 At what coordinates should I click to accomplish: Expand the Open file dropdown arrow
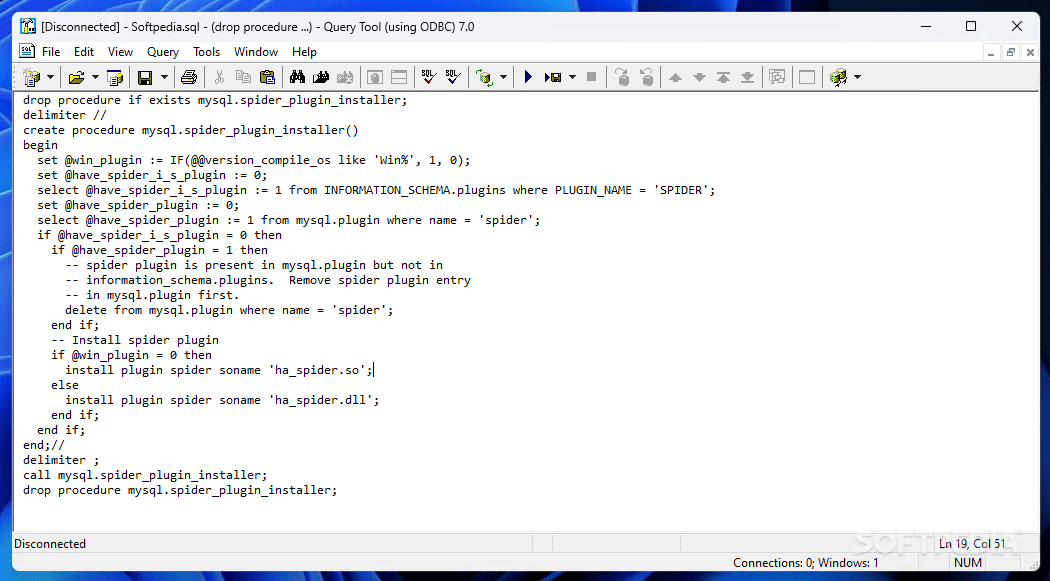pyautogui.click(x=95, y=77)
